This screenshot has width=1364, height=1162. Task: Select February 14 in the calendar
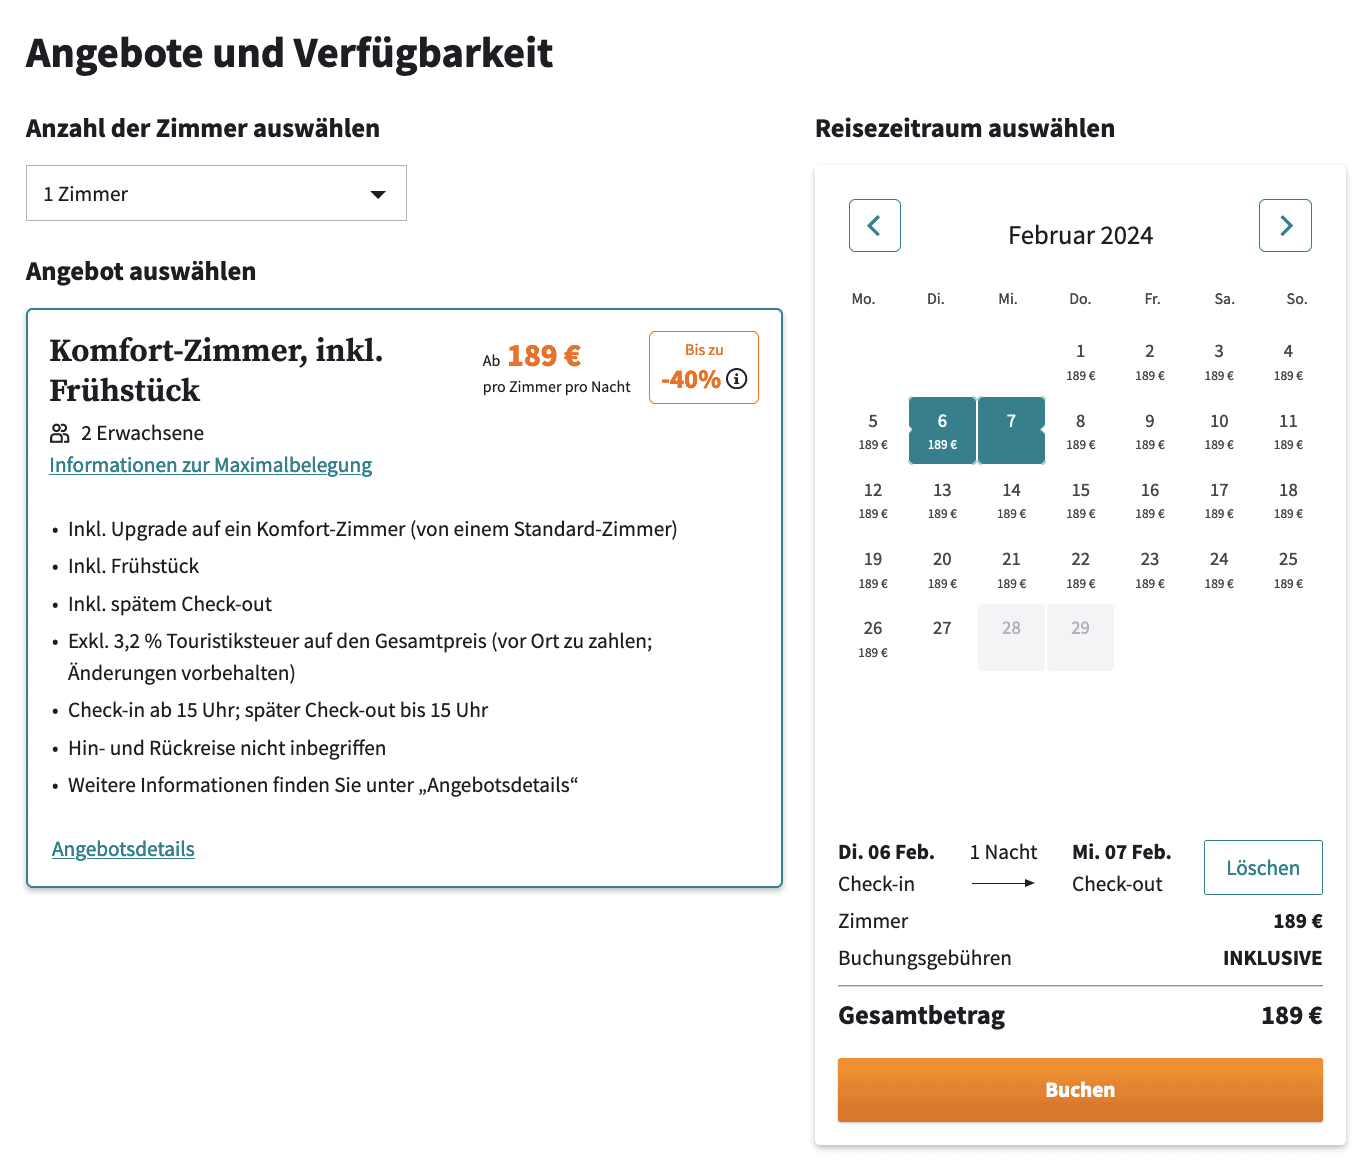pyautogui.click(x=1011, y=499)
